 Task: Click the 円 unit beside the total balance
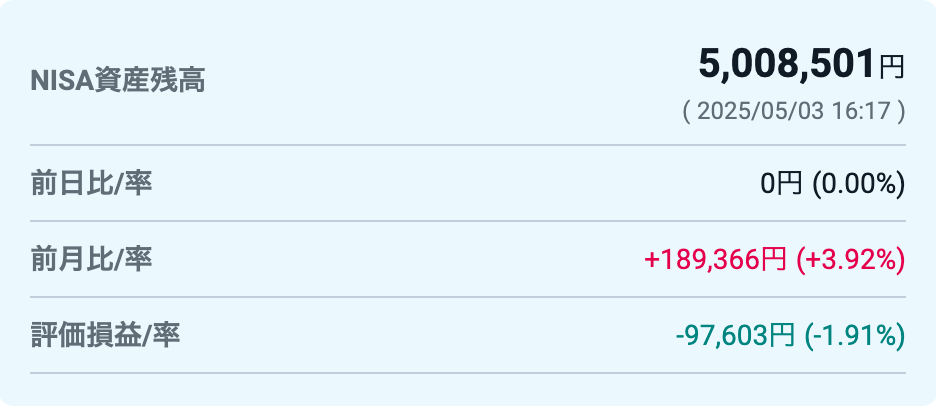pyautogui.click(x=892, y=67)
